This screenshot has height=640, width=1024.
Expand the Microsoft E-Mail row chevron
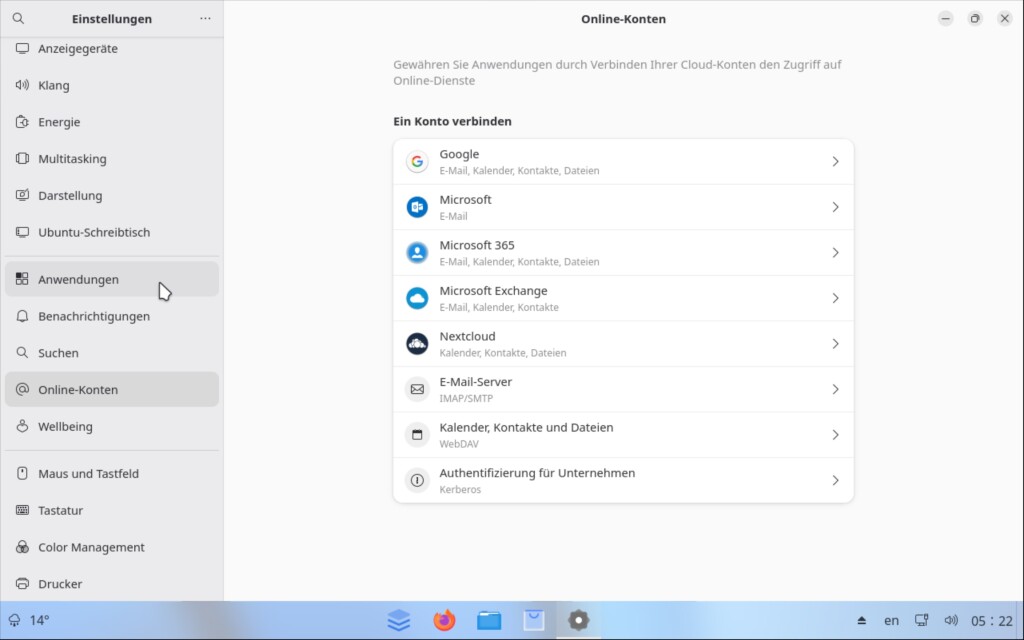(835, 207)
